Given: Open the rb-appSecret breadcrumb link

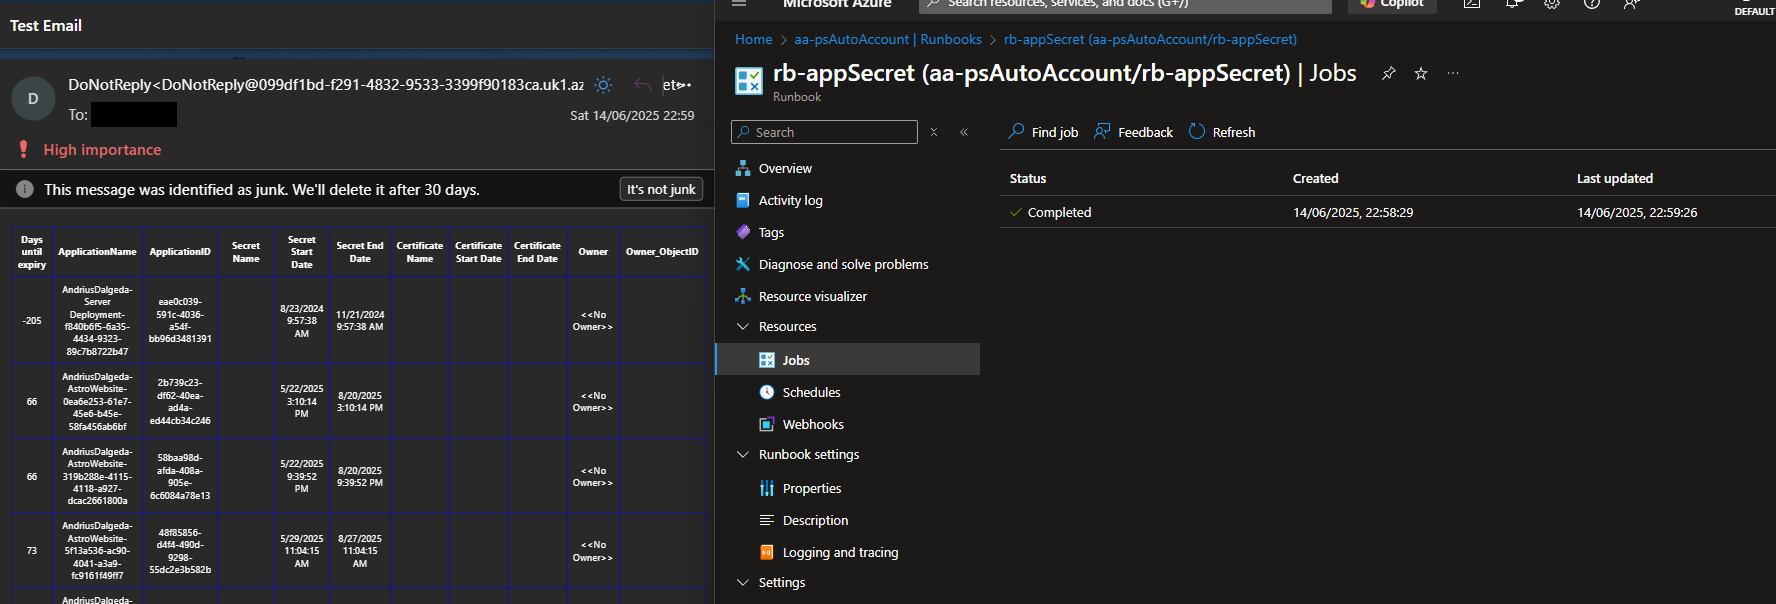Looking at the screenshot, I should (x=1150, y=39).
